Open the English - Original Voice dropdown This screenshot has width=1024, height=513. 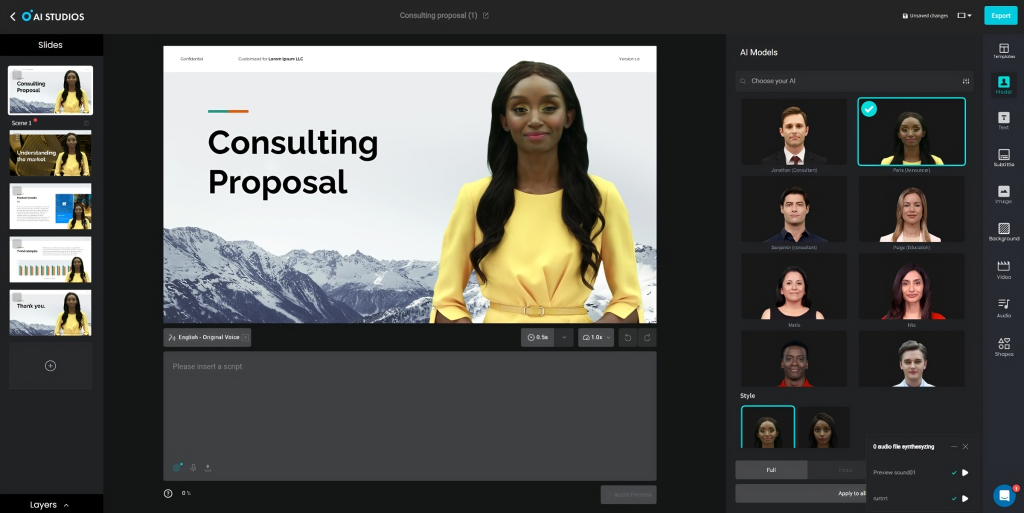(x=207, y=338)
